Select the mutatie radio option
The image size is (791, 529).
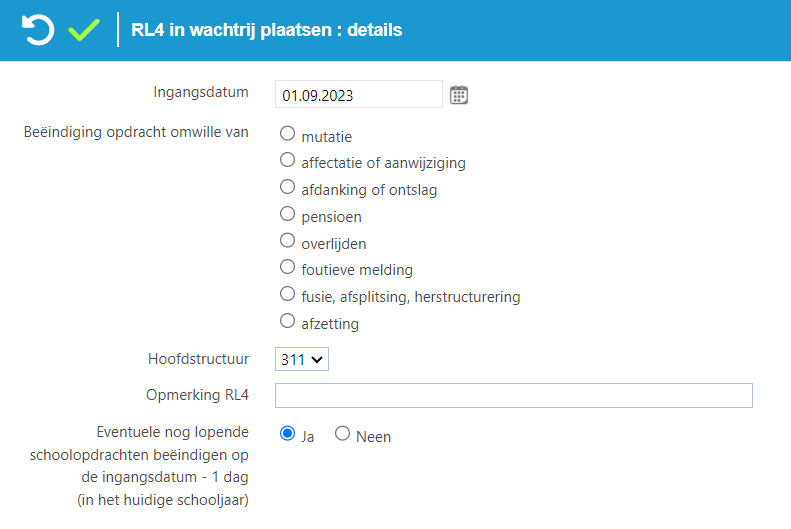click(x=288, y=133)
